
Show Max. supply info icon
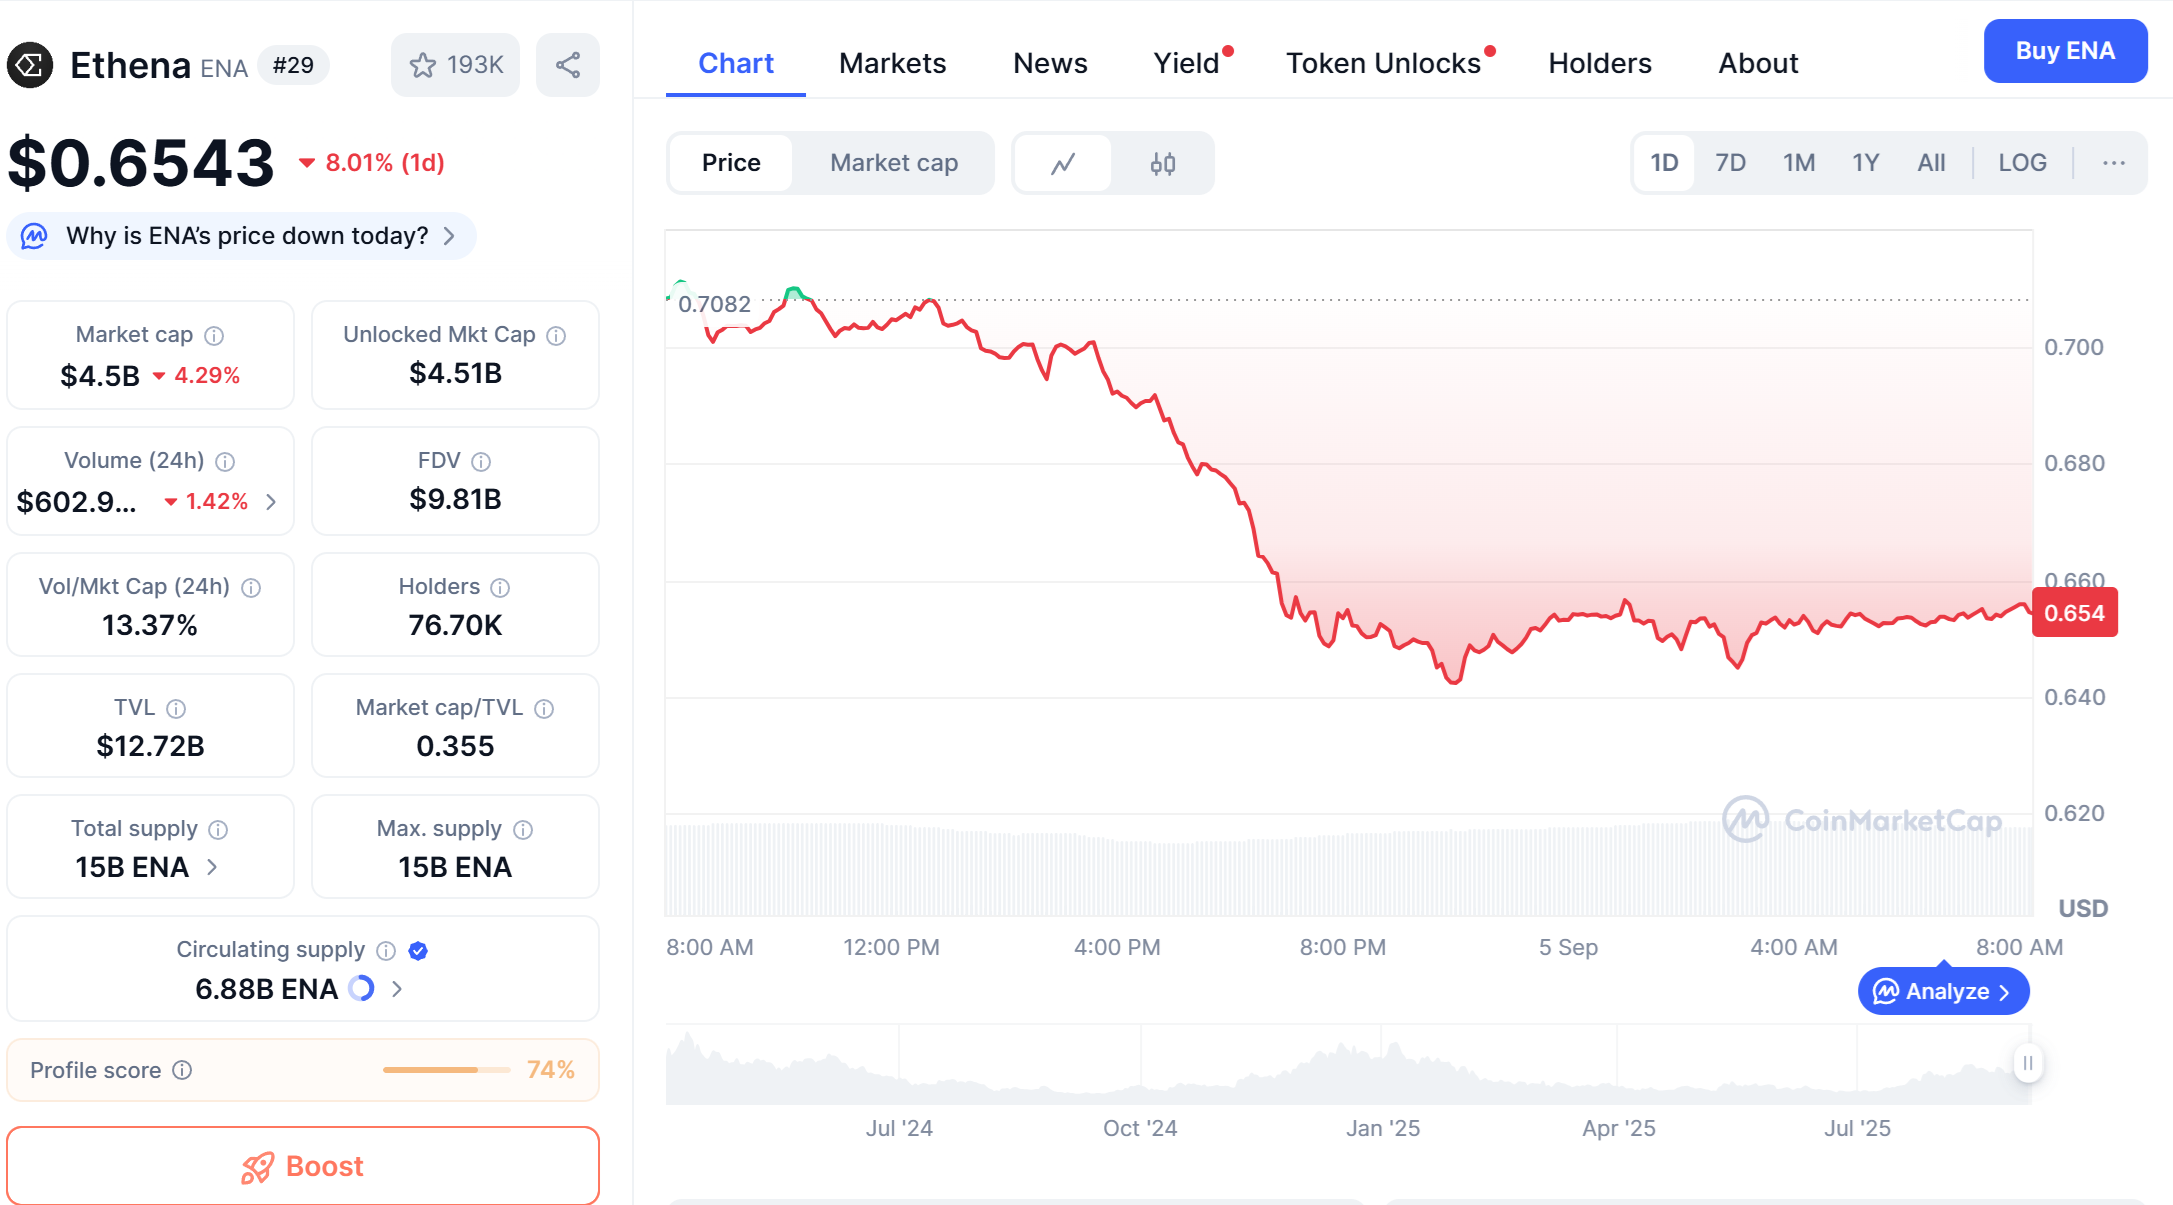click(523, 830)
